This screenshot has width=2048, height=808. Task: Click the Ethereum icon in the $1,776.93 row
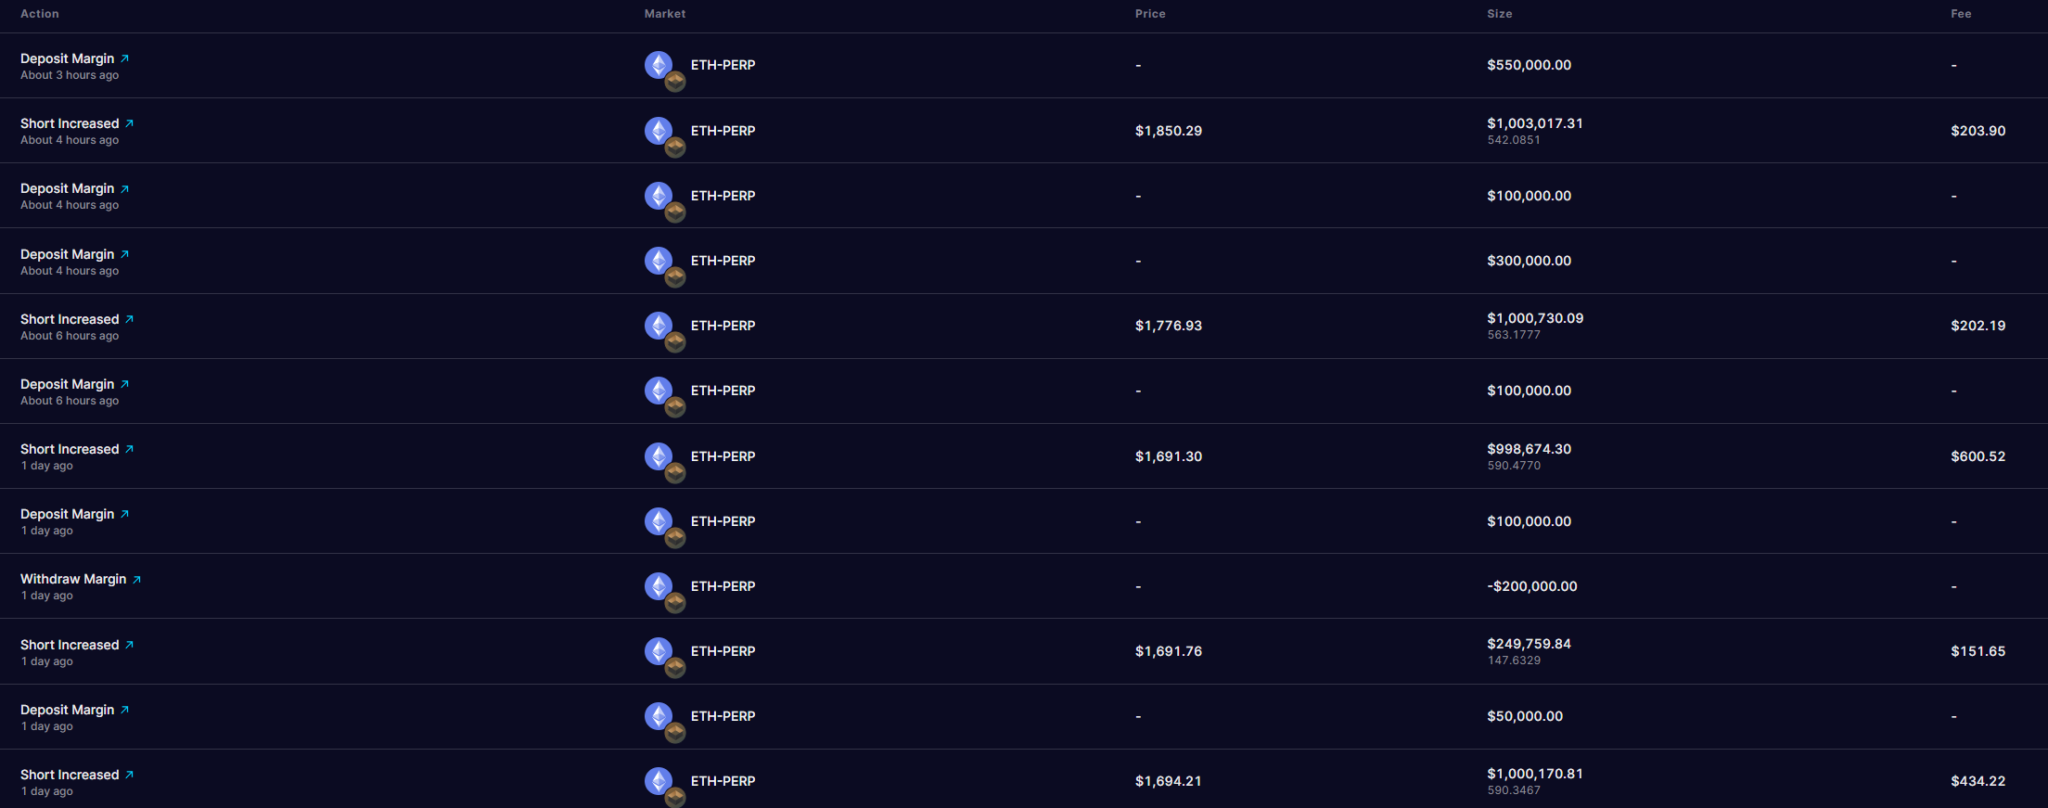click(658, 325)
